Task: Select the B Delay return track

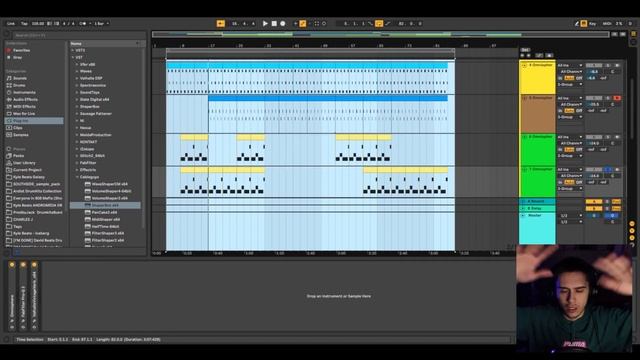Action: (x=537, y=208)
